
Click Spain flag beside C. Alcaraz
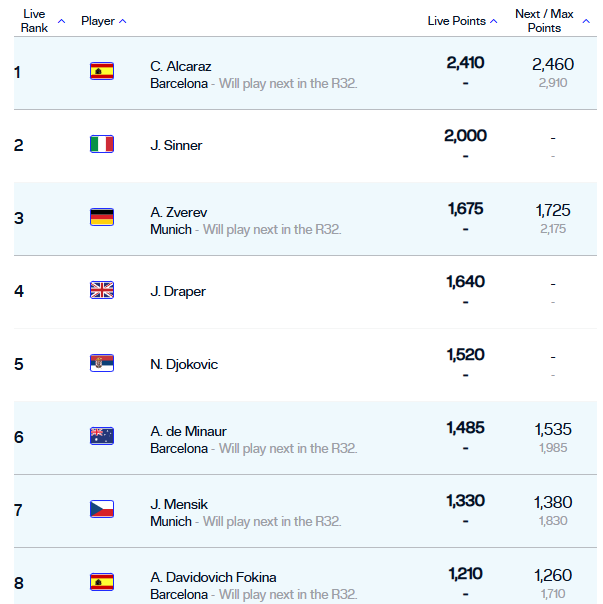point(101,71)
